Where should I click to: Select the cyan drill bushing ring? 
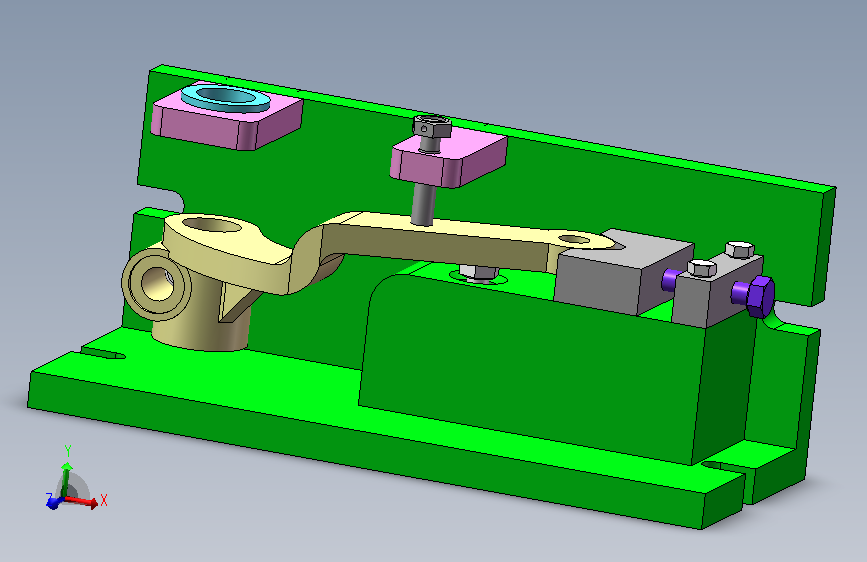pyautogui.click(x=225, y=98)
